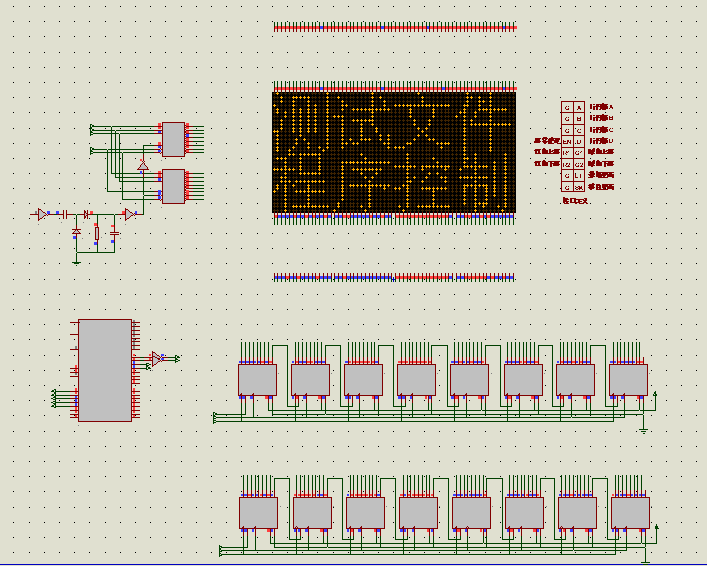Click the ground symbol right of the upper register row

[644, 430]
